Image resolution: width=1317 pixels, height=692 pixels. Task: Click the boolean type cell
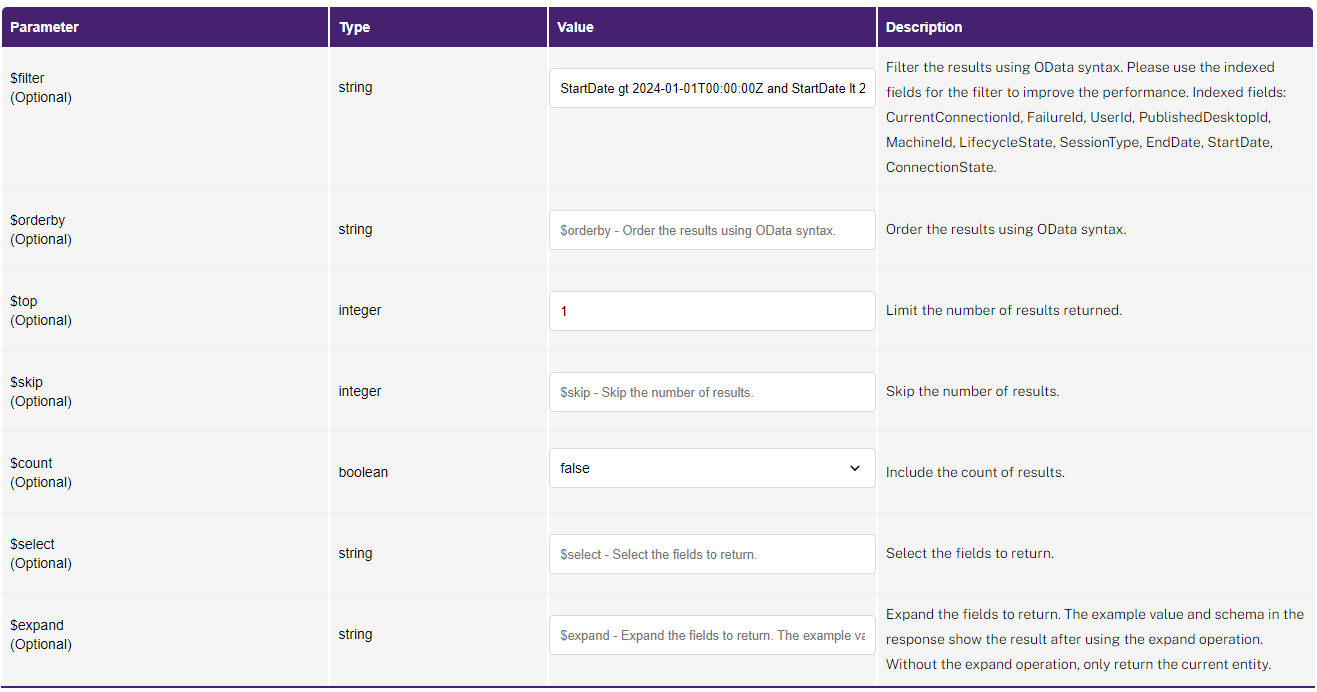tap(363, 472)
